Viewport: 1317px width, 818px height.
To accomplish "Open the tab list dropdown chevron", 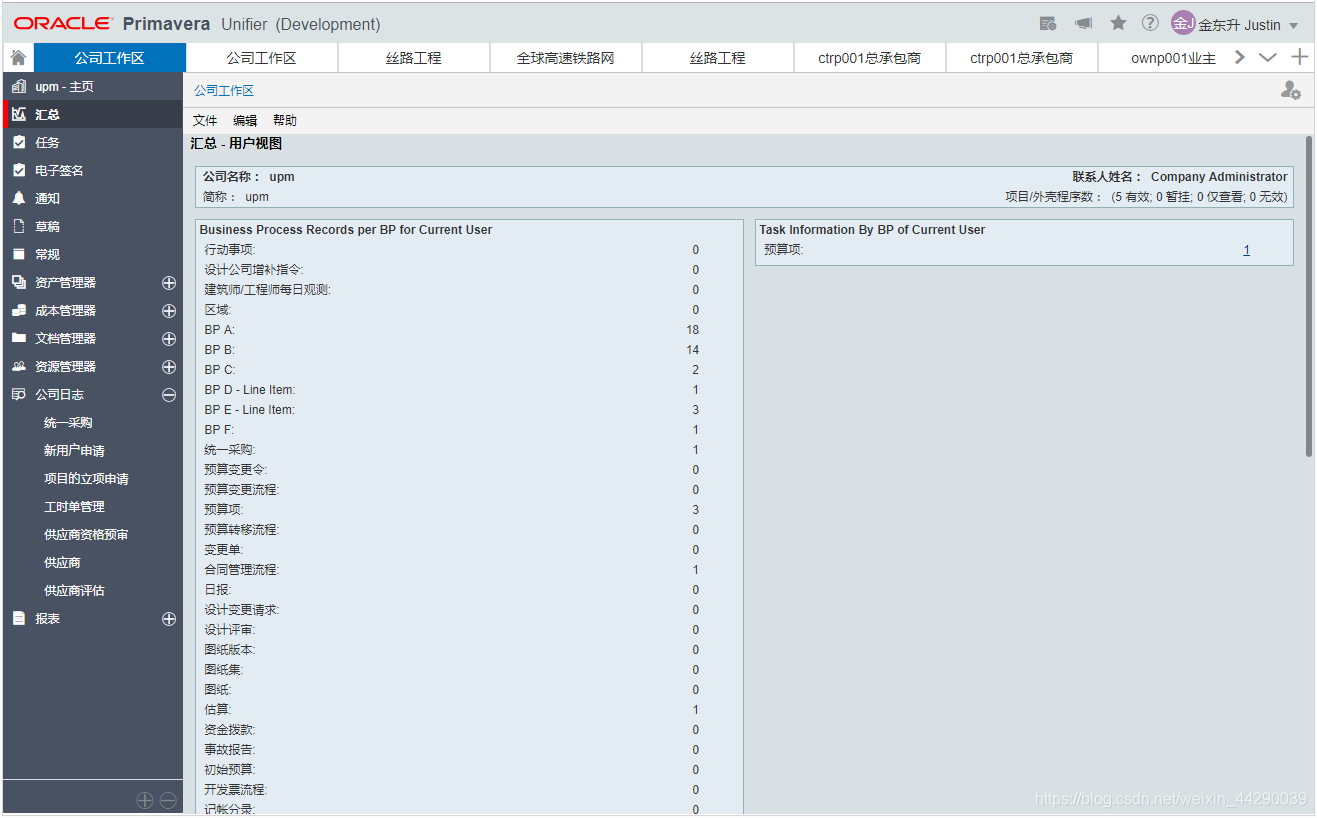I will 1267,57.
